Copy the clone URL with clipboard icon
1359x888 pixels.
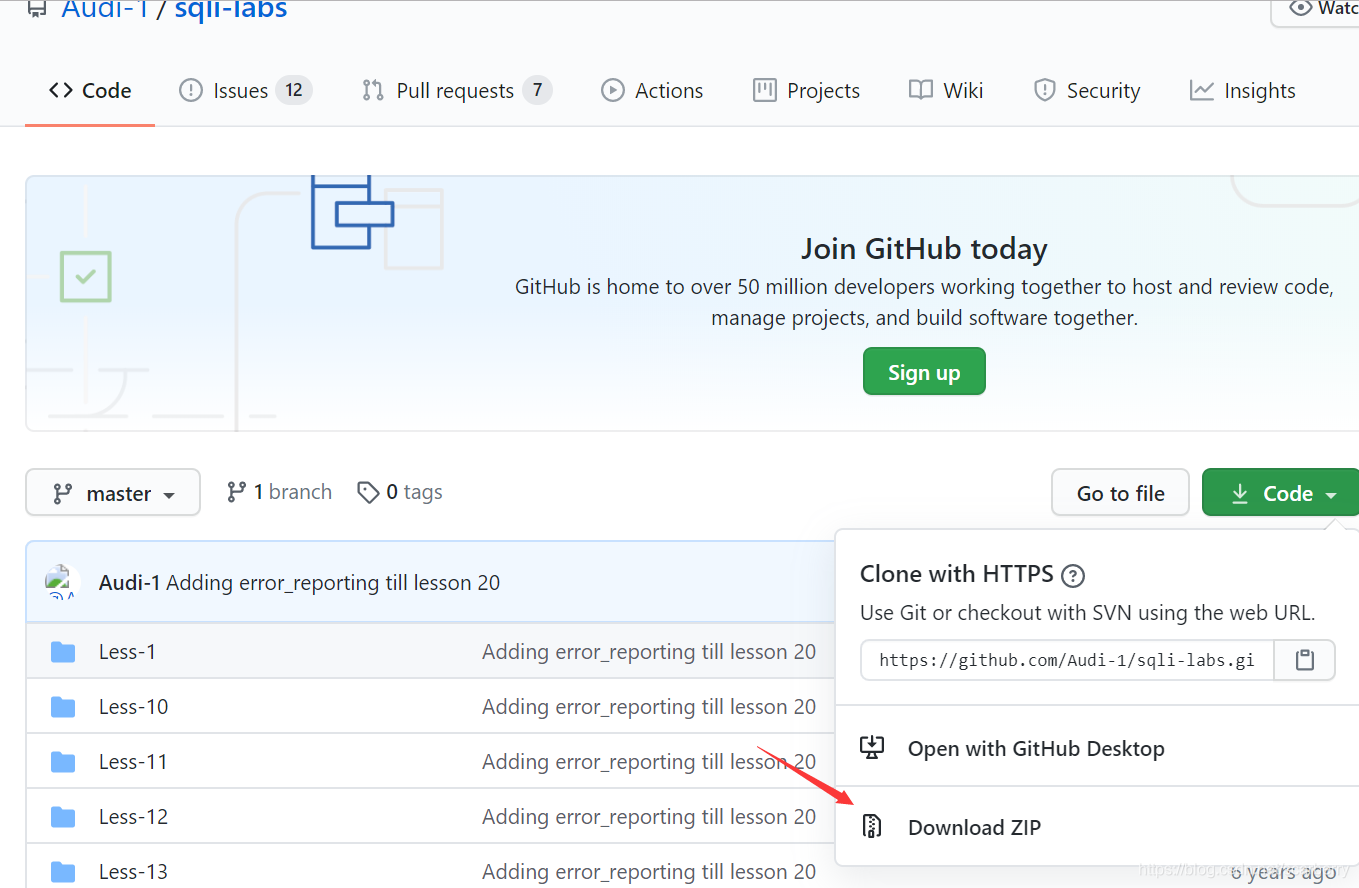point(1304,660)
